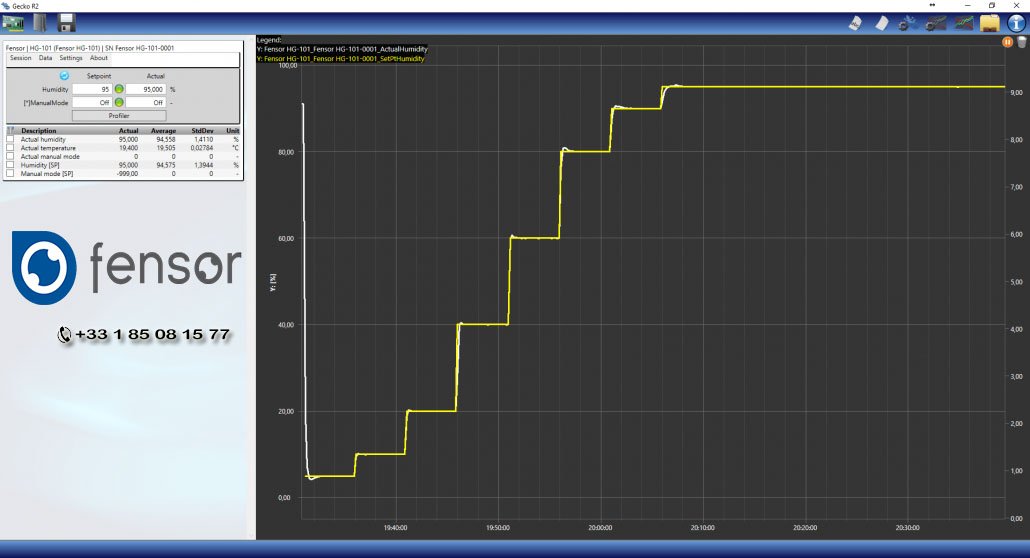The image size is (1030, 558).
Task: Open the gear with blue arrow icon
Action: pos(907,24)
